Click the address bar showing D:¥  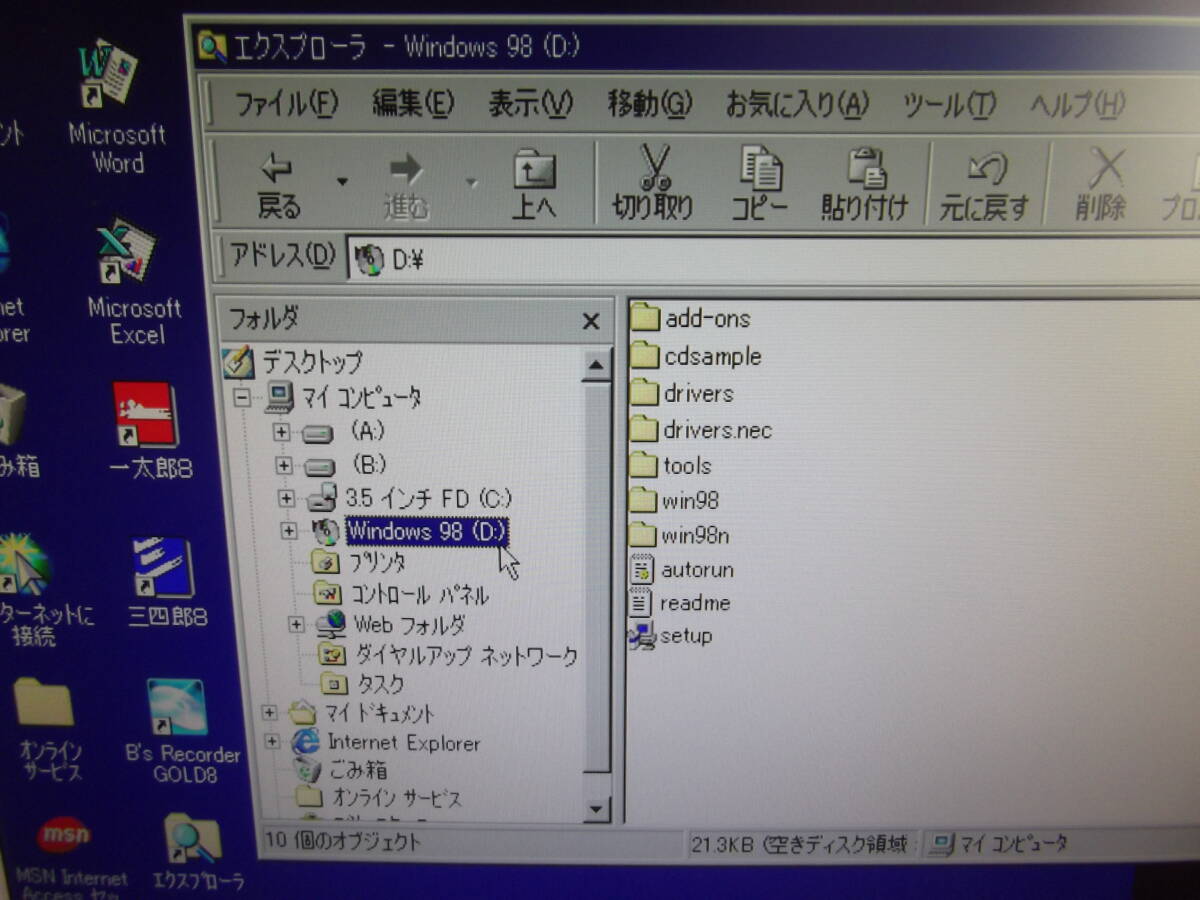(x=775, y=260)
